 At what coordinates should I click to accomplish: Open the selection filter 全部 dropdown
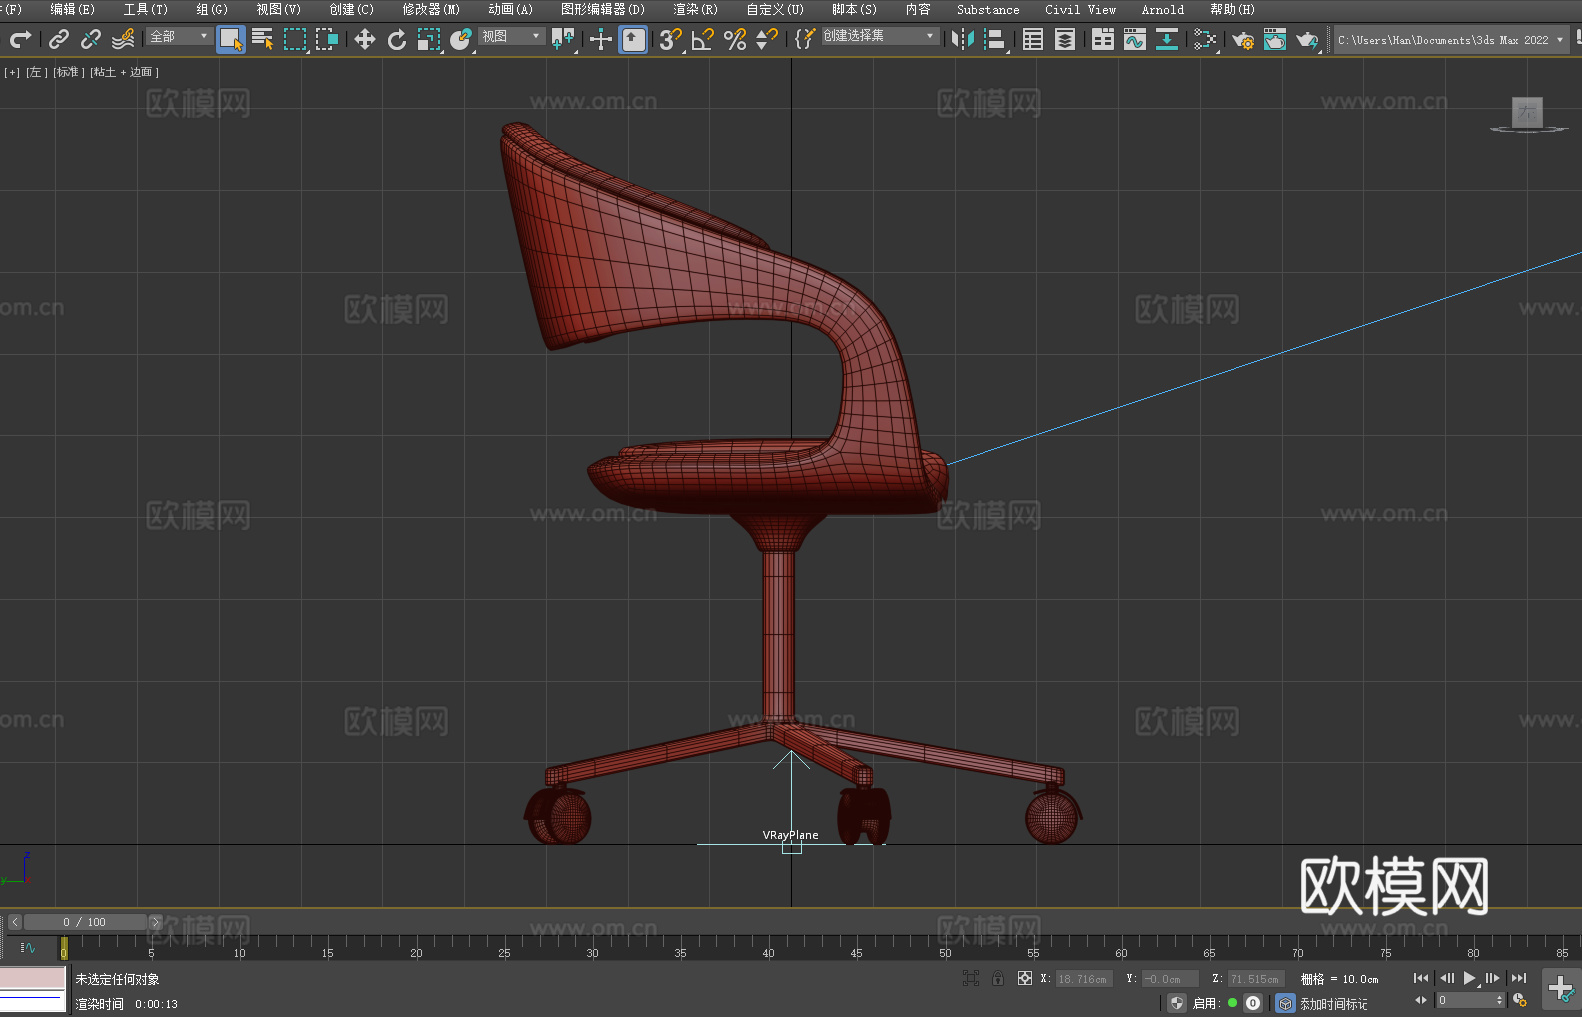click(x=179, y=36)
